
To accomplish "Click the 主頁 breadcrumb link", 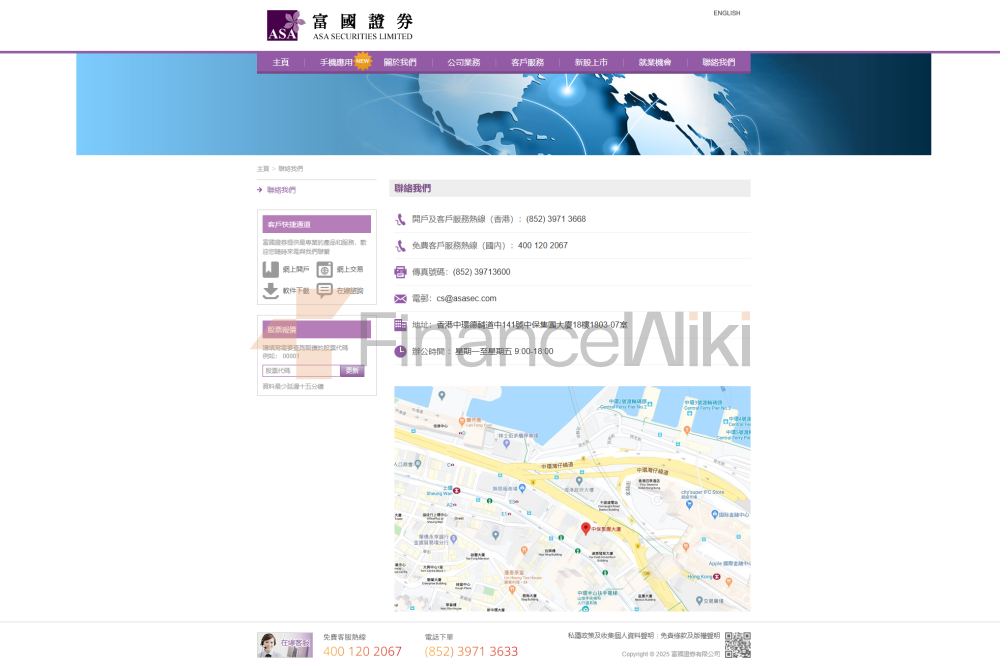I will click(x=263, y=169).
